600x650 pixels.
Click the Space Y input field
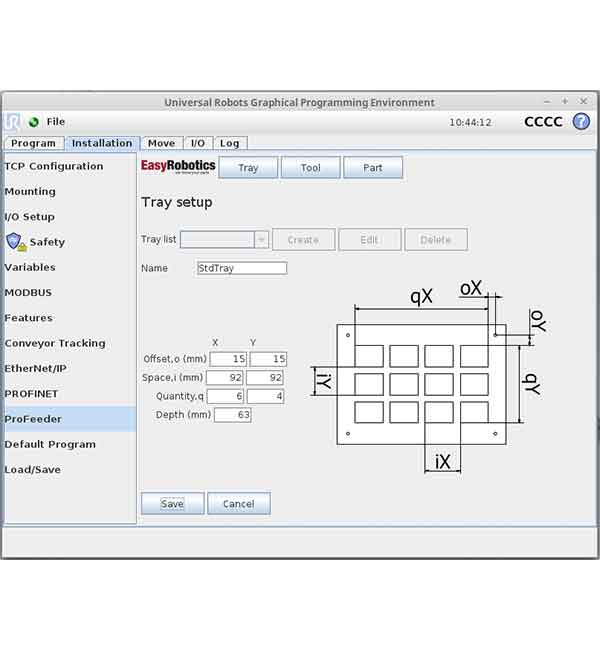pyautogui.click(x=265, y=378)
